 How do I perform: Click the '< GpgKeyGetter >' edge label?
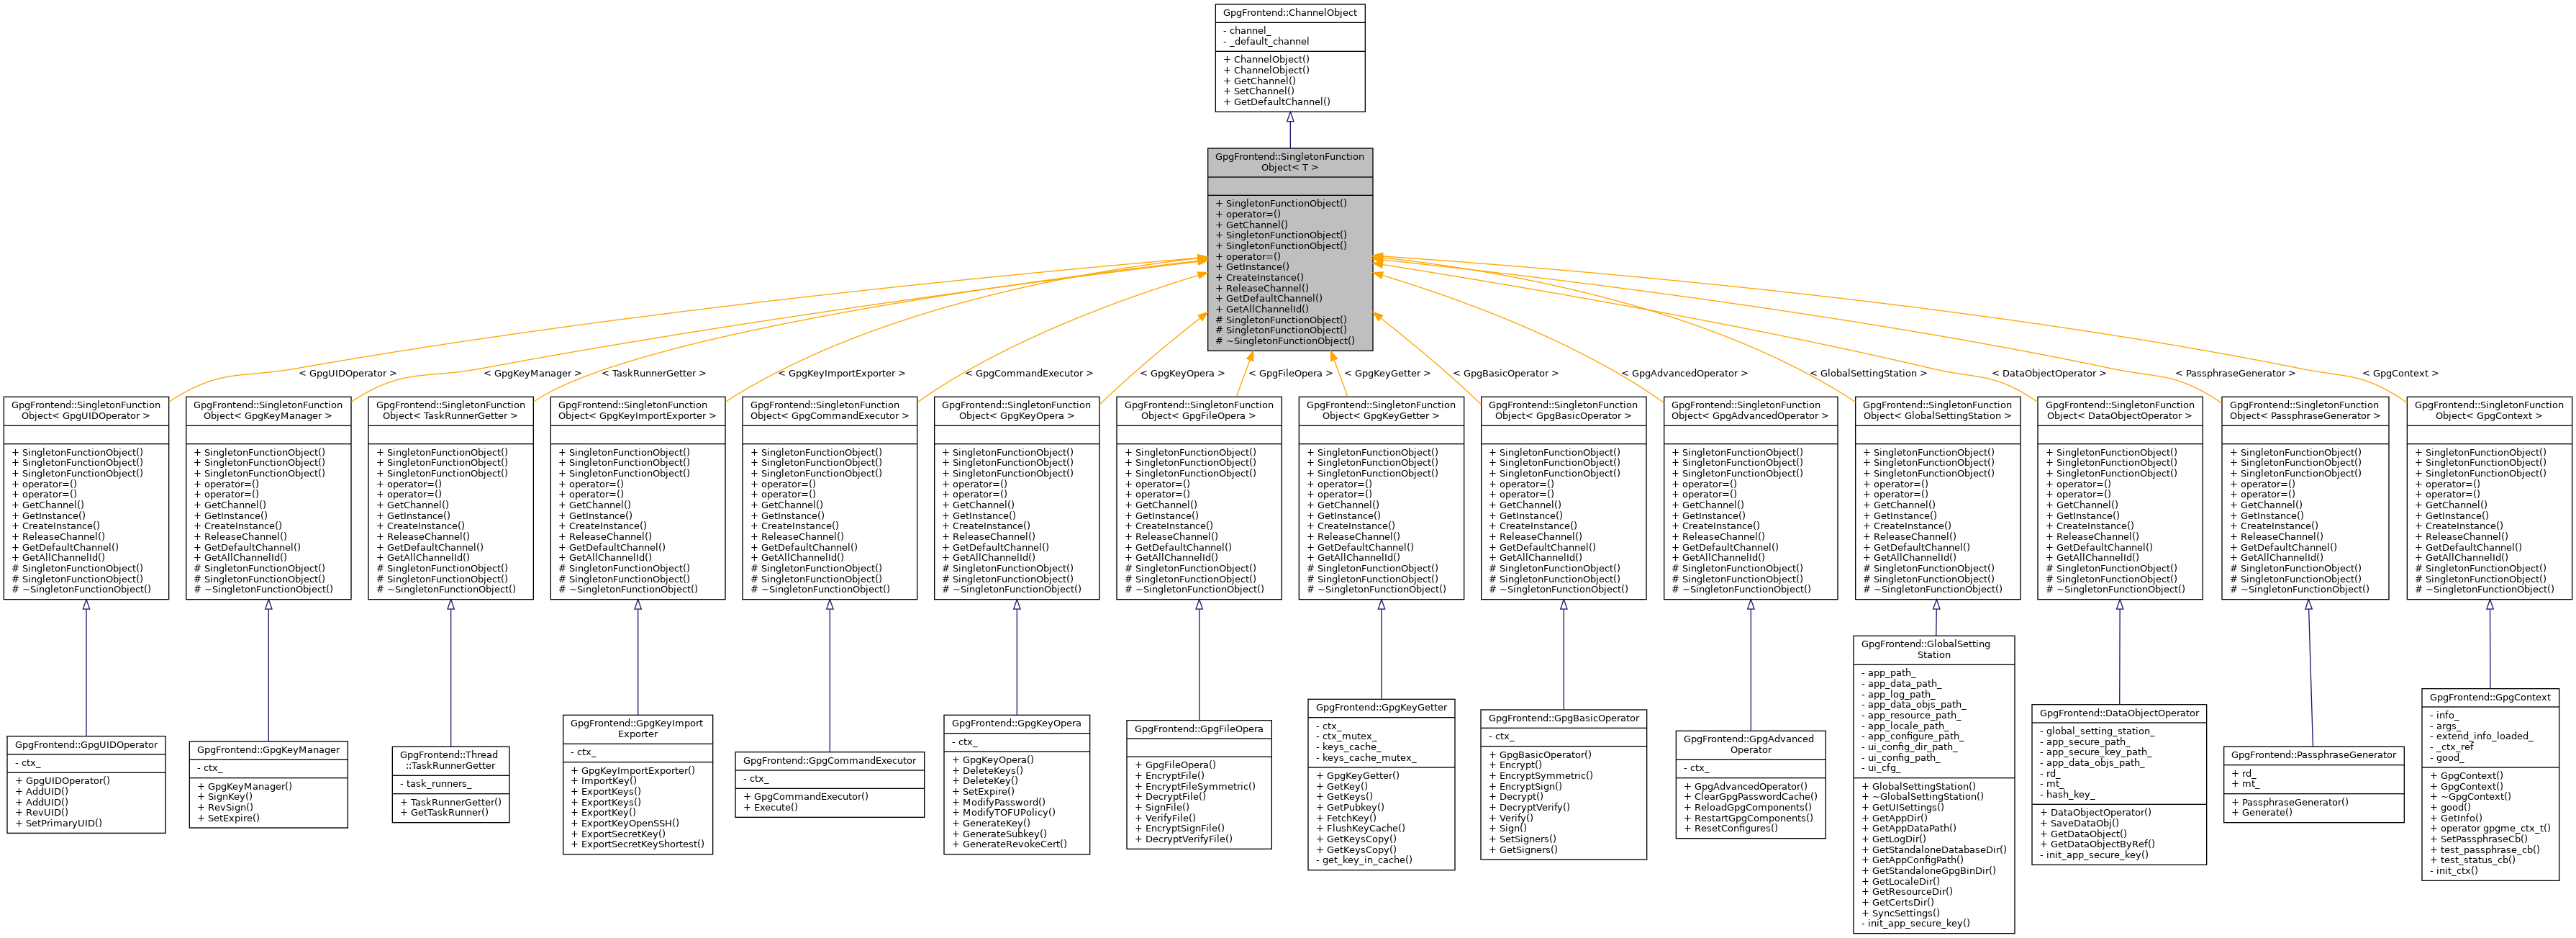(x=1387, y=374)
